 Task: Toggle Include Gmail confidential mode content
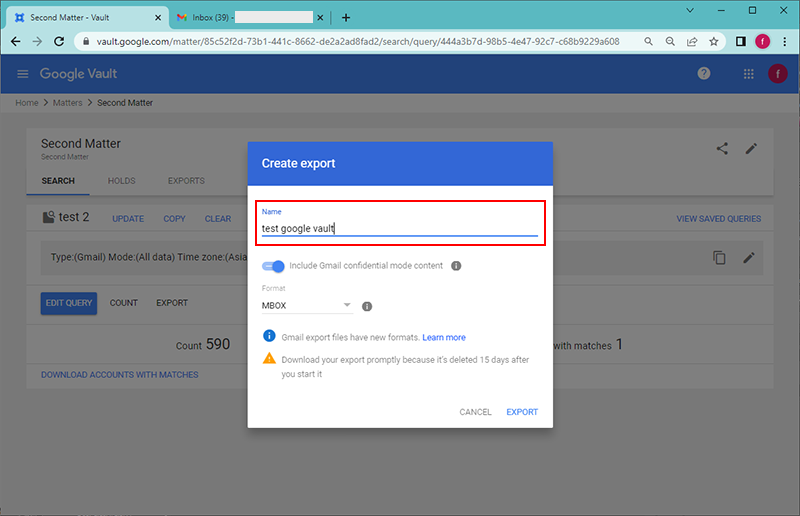click(273, 266)
